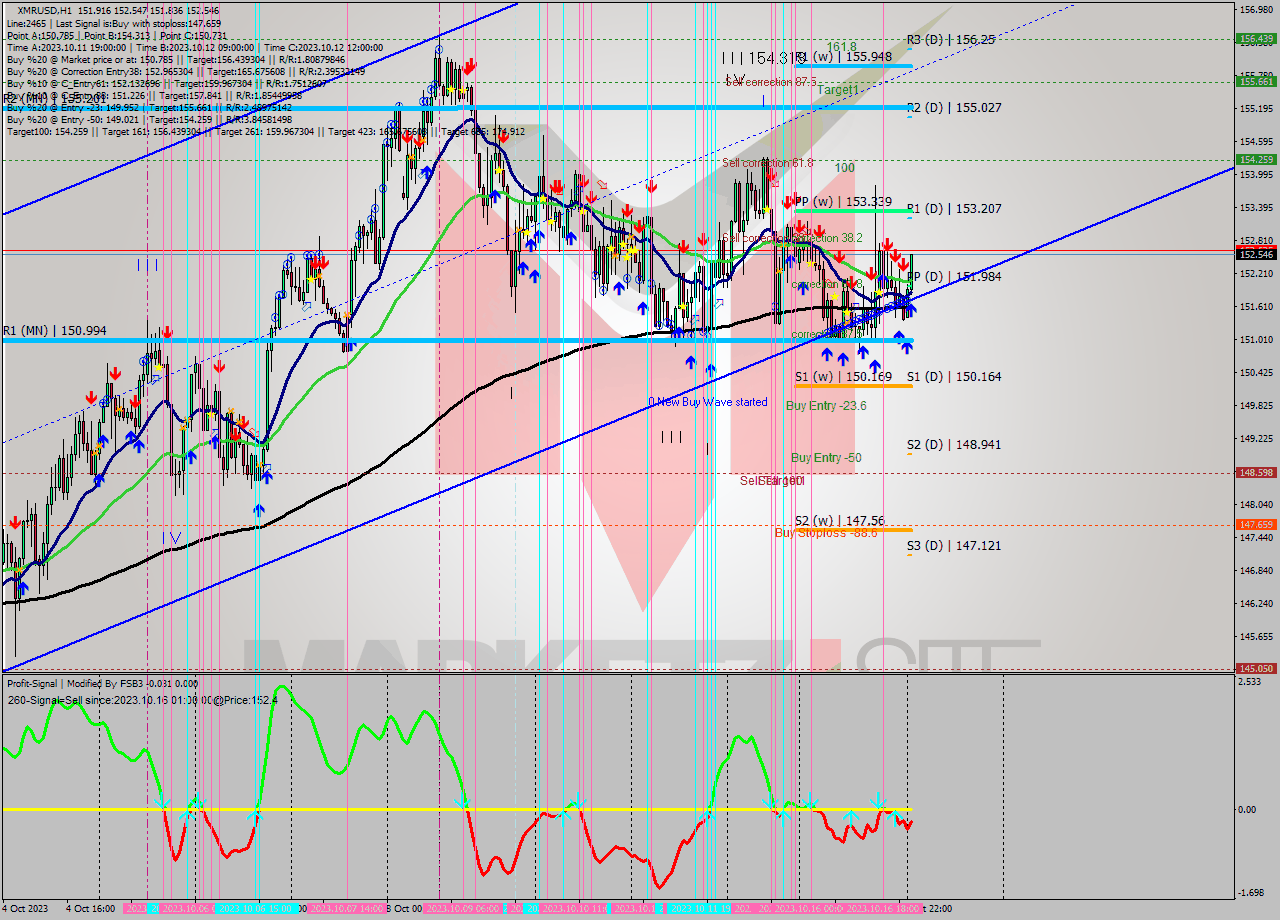Image resolution: width=1280 pixels, height=920 pixels.
Task: Select the thick cyan R1 (MN) 150.994 line
Action: point(400,341)
